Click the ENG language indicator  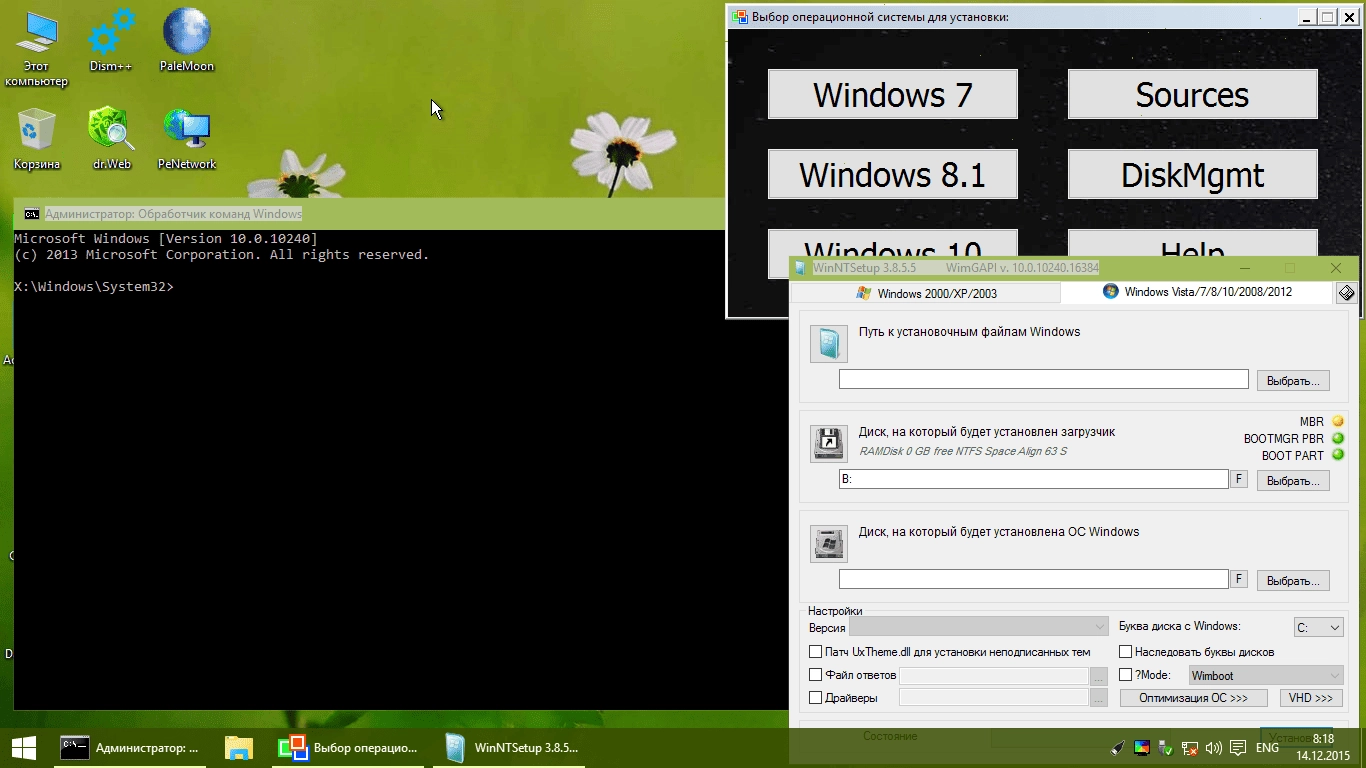1267,748
